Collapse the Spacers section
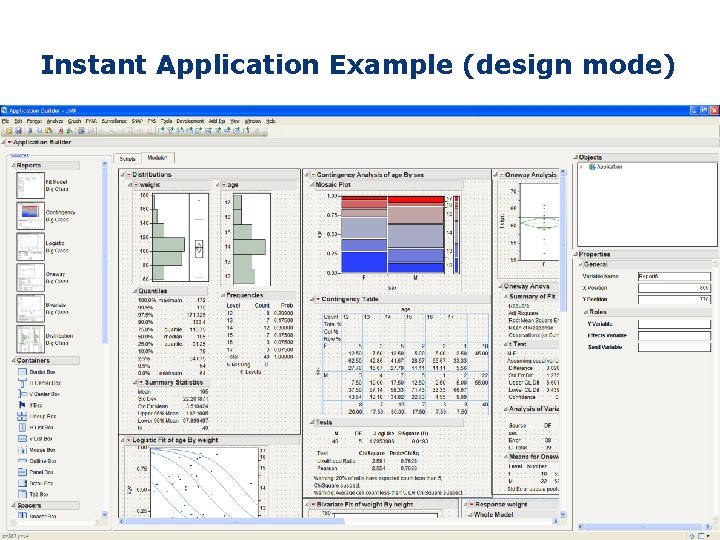Screen dimensions: 720x540 (13, 506)
